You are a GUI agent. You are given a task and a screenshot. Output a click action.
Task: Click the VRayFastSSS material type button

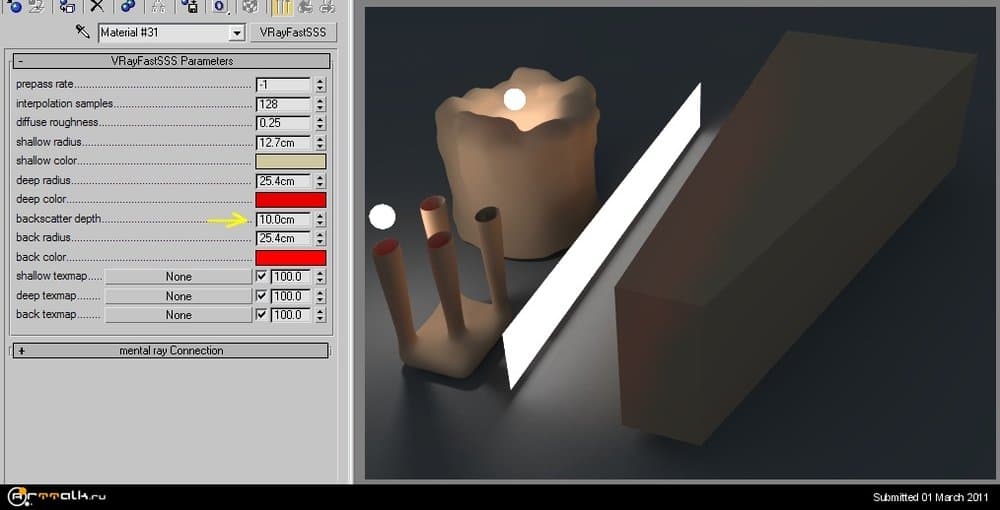click(x=293, y=33)
